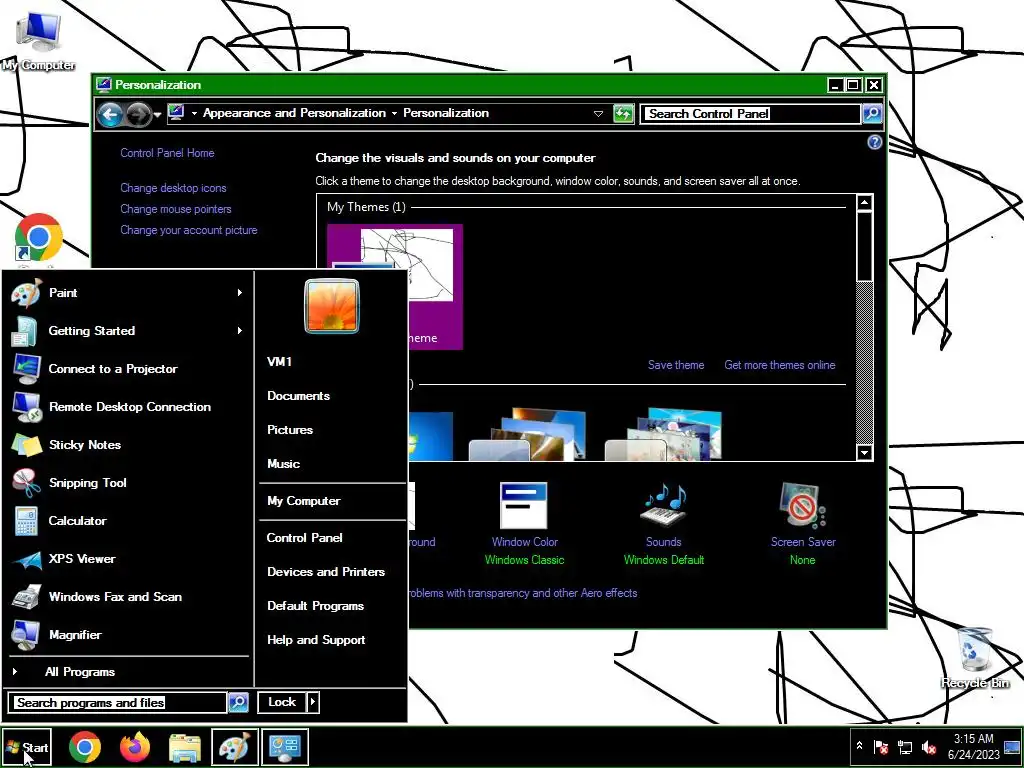Screen dimensions: 1024x768
Task: Start the Snipping Tool
Action: [x=128, y=483]
